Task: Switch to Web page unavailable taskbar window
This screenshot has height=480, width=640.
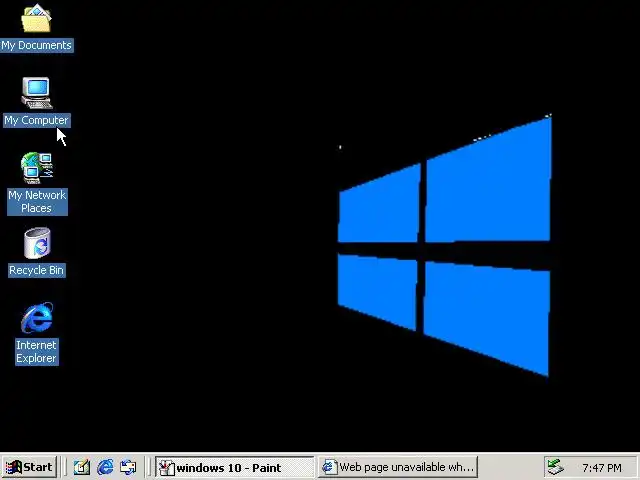Action: pyautogui.click(x=398, y=467)
